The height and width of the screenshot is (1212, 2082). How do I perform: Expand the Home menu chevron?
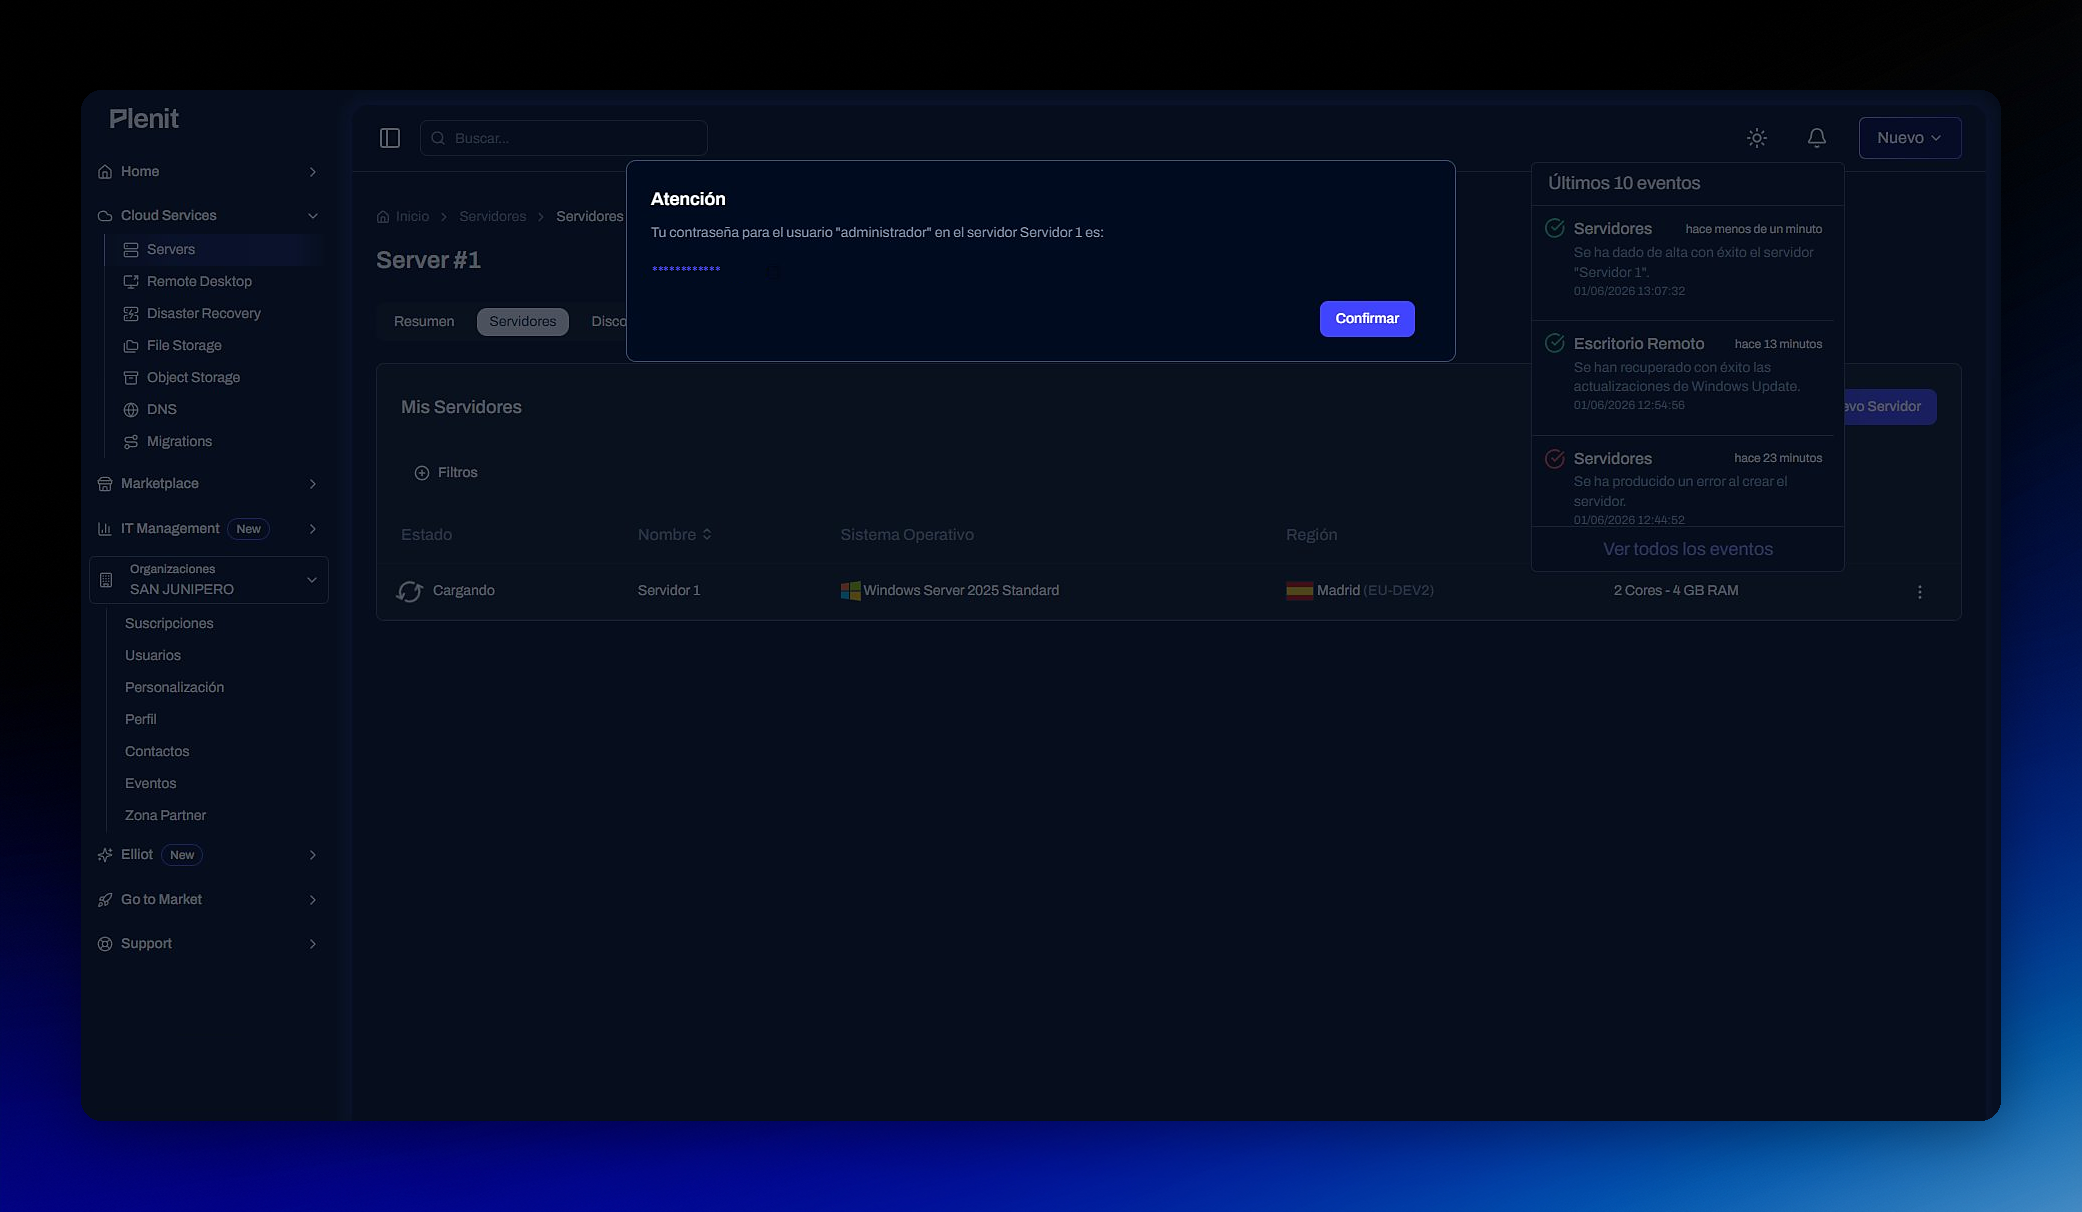click(313, 172)
